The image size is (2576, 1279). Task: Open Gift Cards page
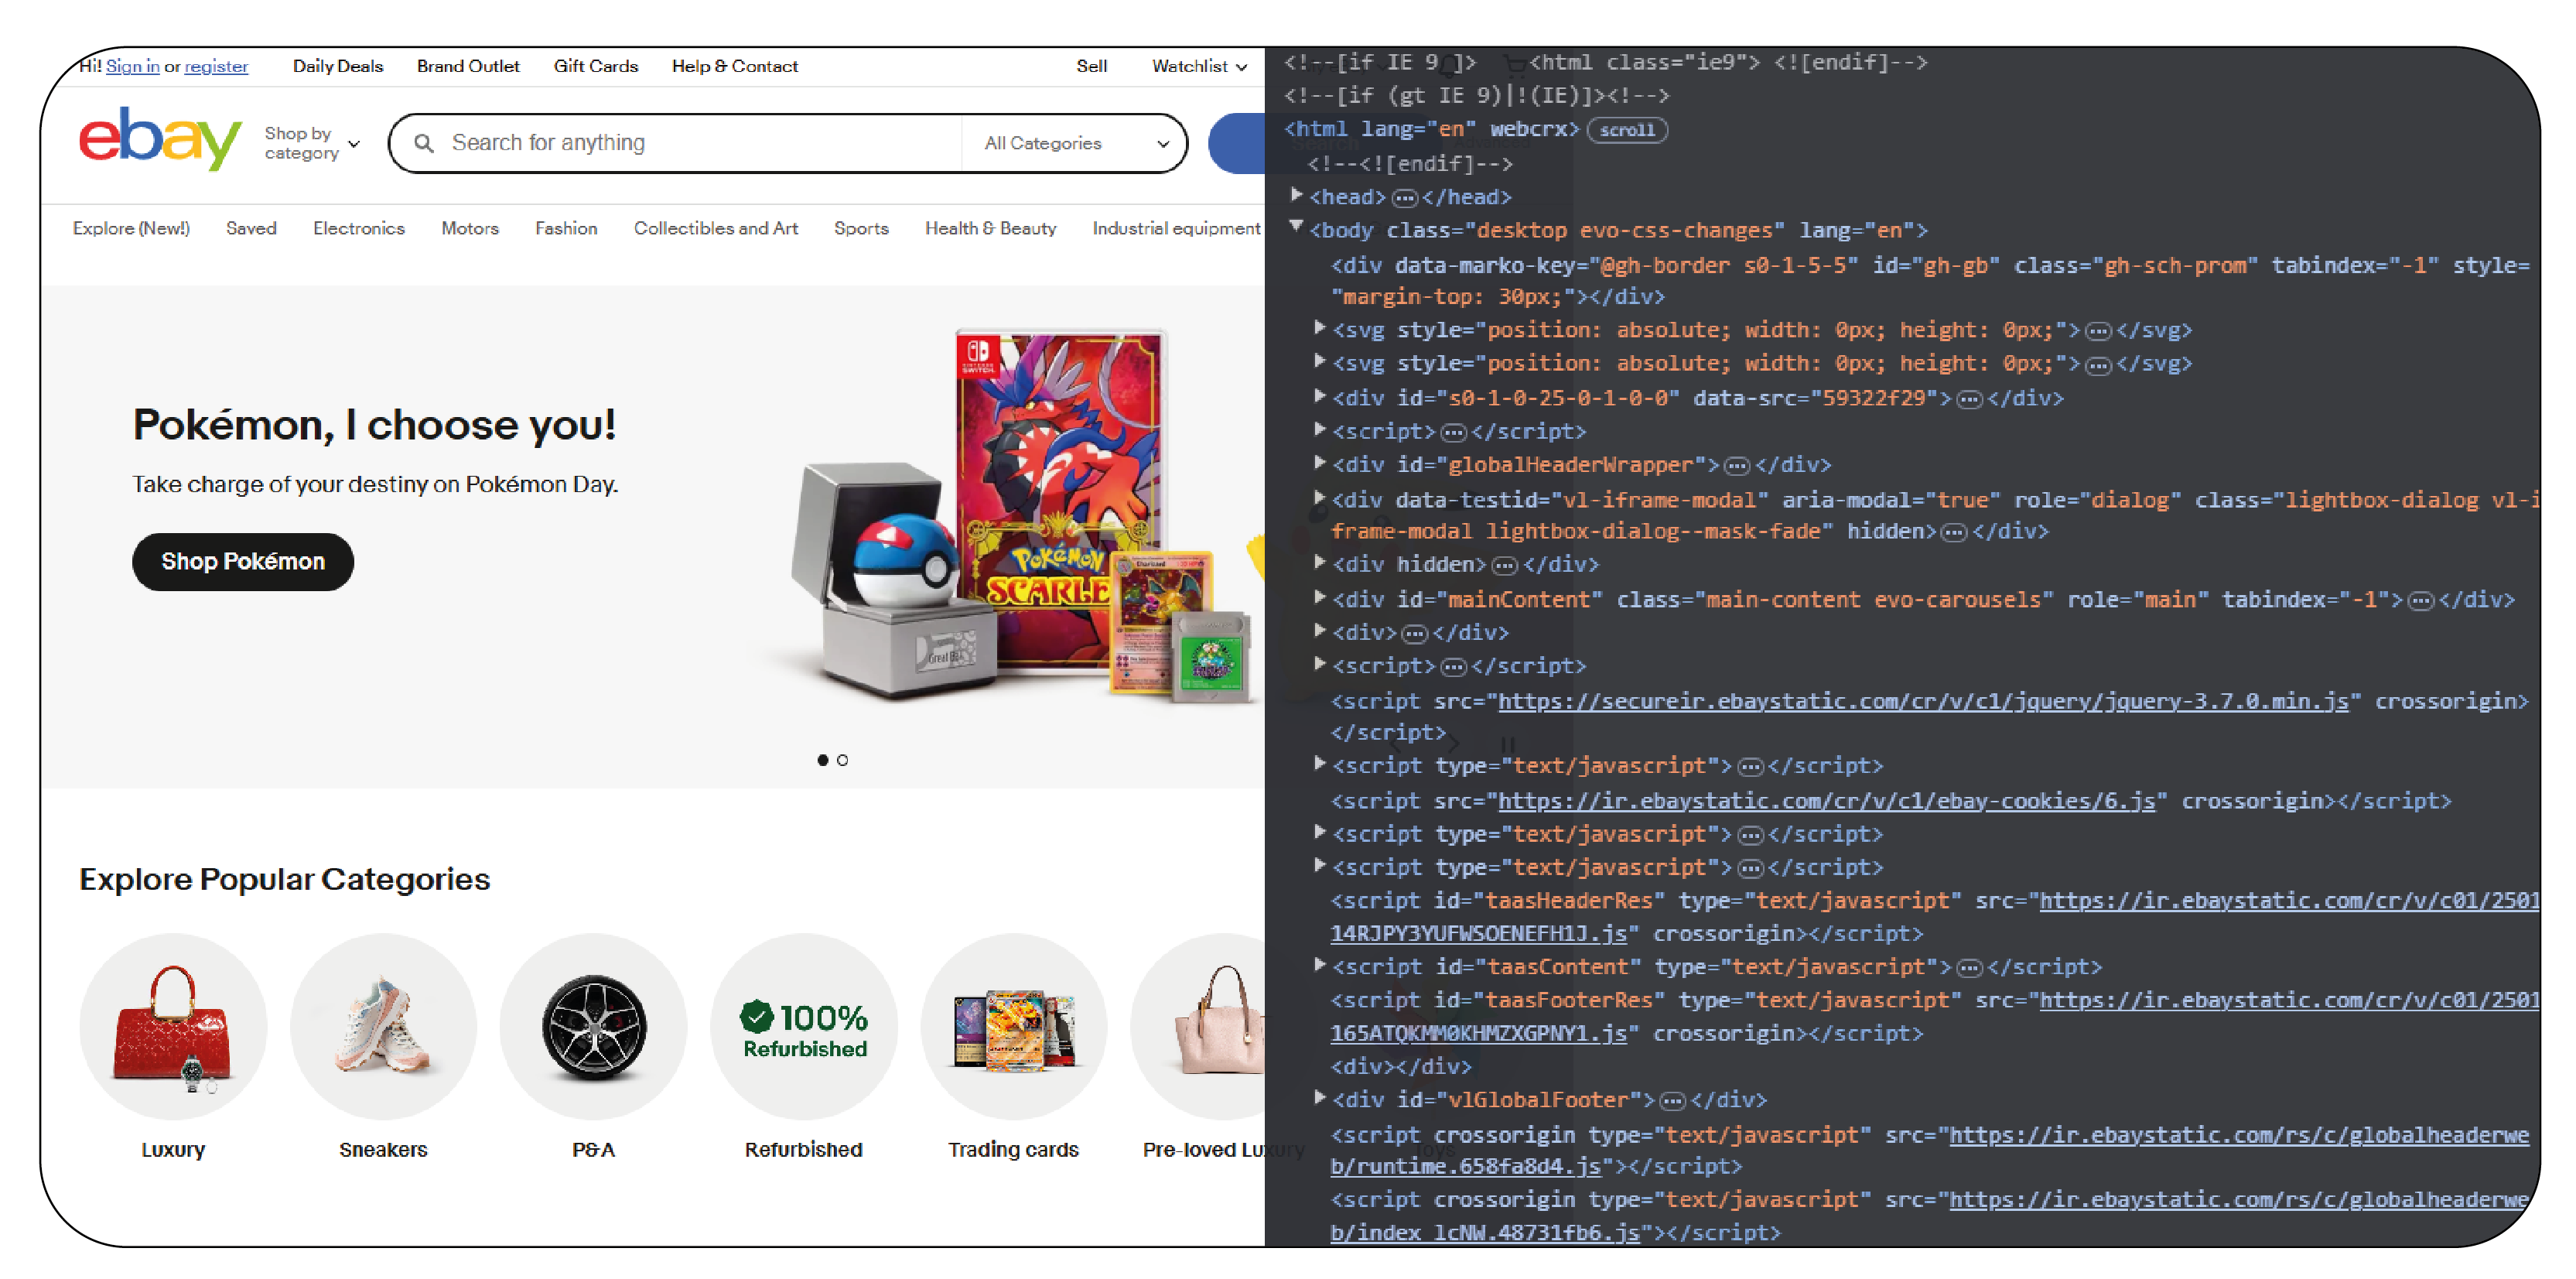point(596,66)
